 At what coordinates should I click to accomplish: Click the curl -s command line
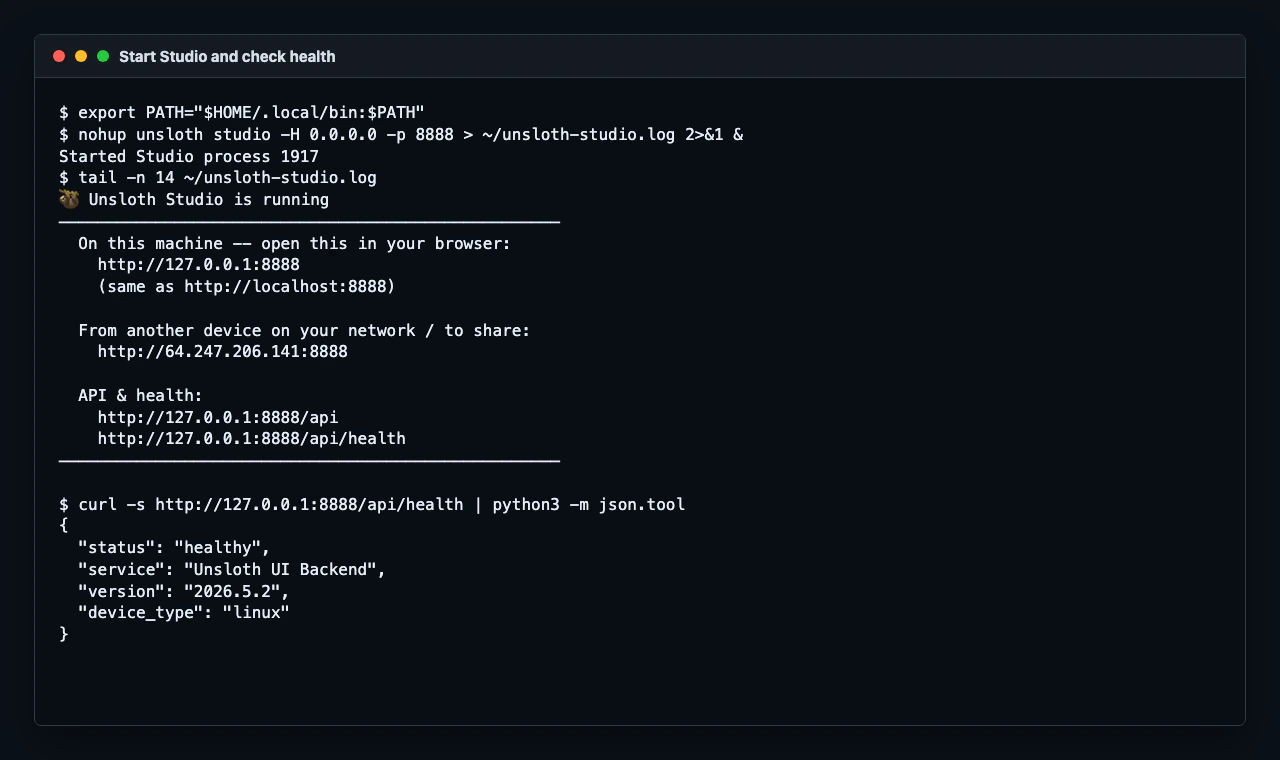click(372, 505)
